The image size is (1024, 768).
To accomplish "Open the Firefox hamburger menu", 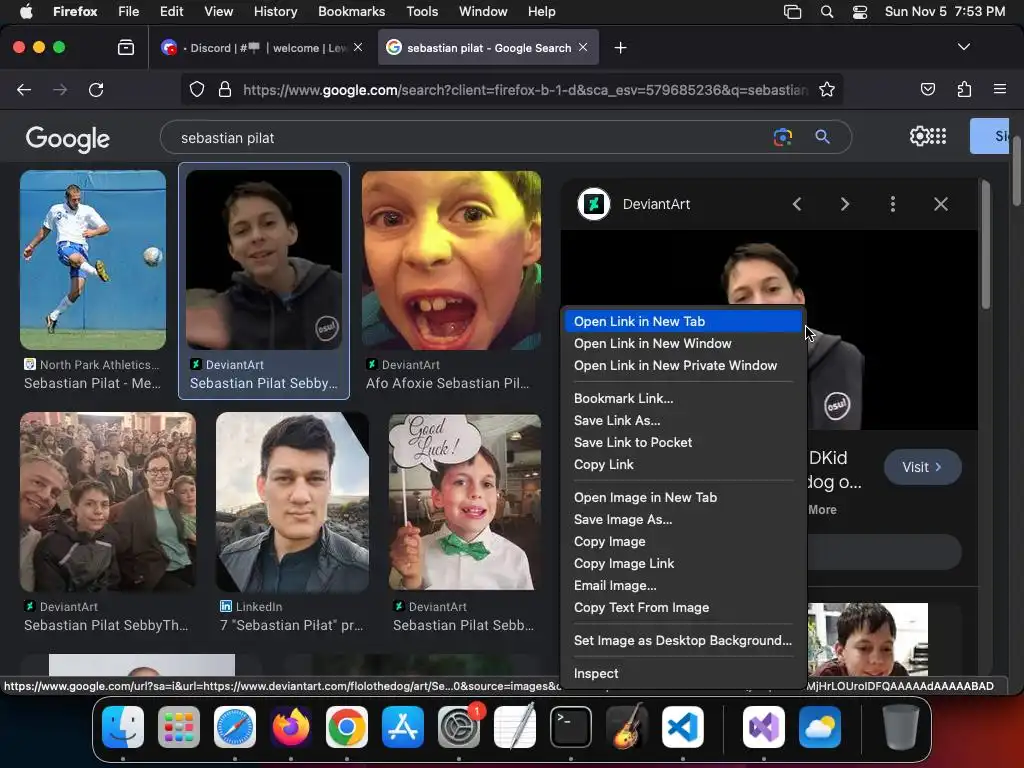I will click(x=999, y=89).
